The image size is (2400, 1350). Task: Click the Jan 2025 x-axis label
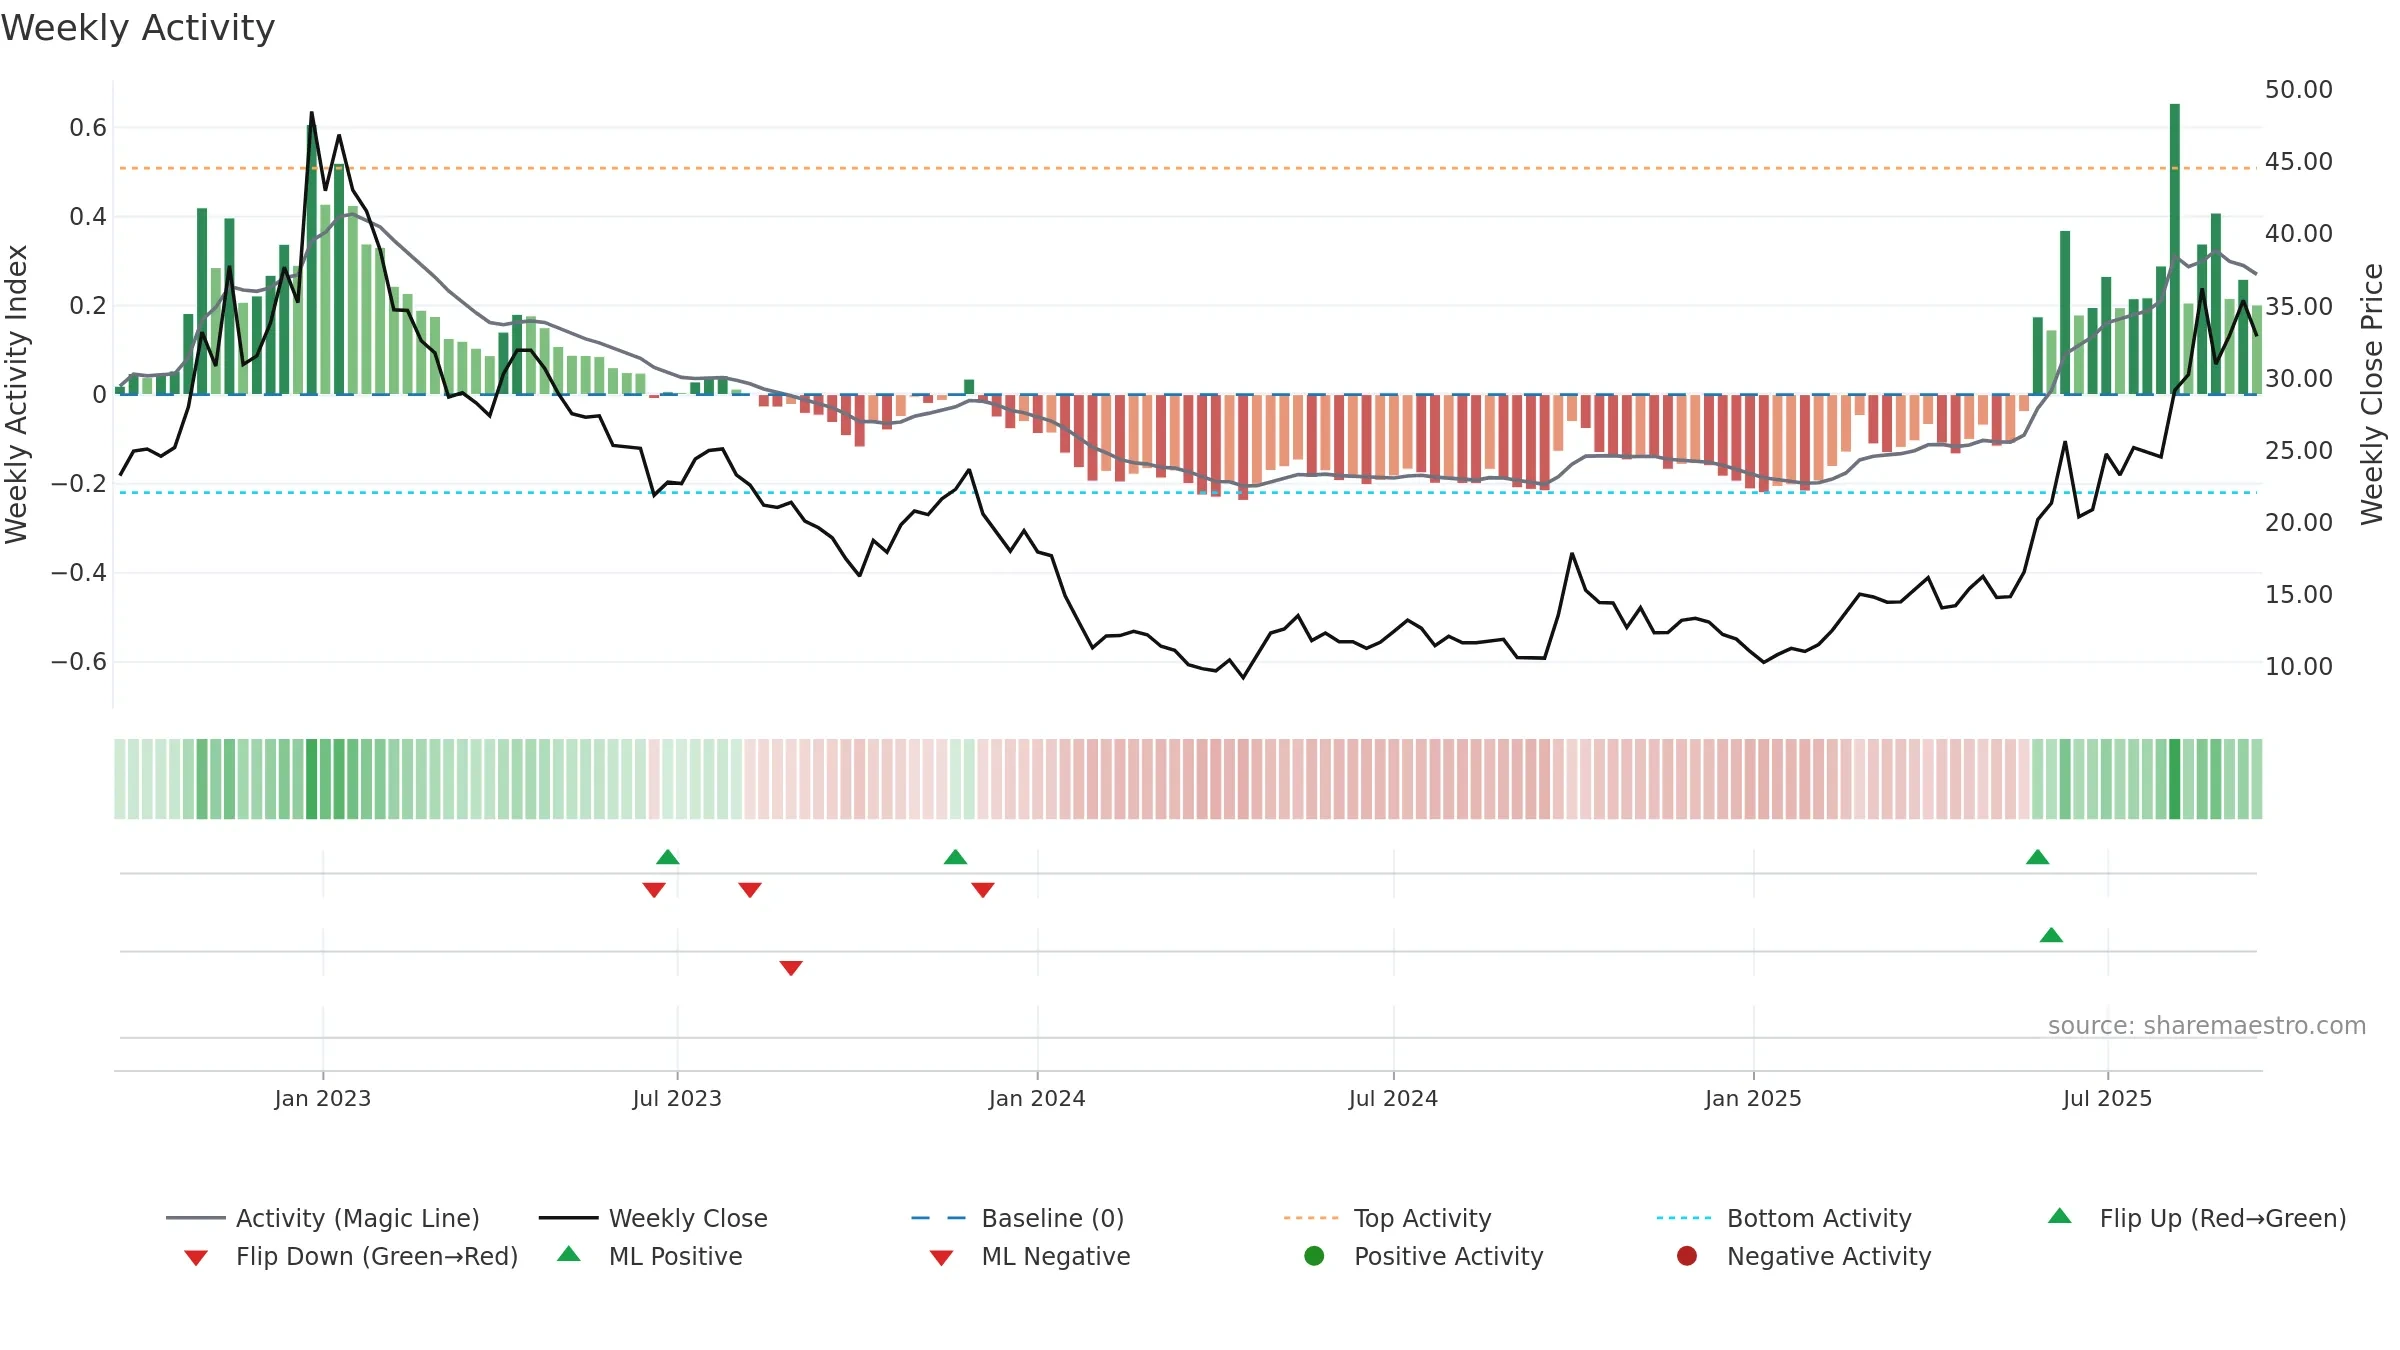point(1753,1098)
